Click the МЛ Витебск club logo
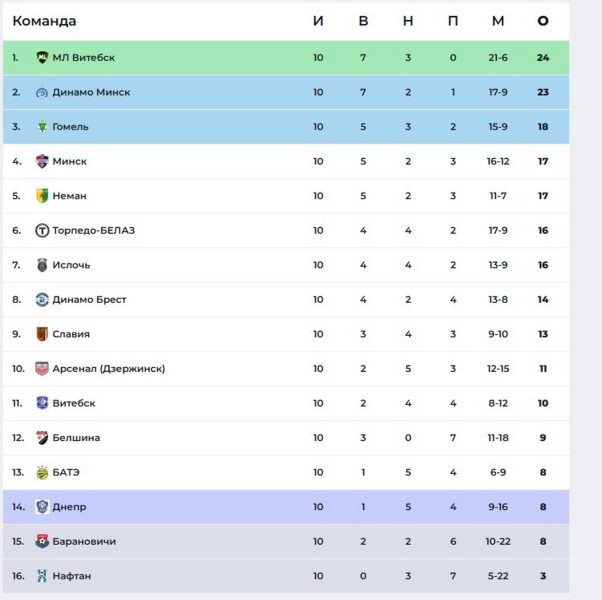The image size is (602, 600). click(x=42, y=58)
